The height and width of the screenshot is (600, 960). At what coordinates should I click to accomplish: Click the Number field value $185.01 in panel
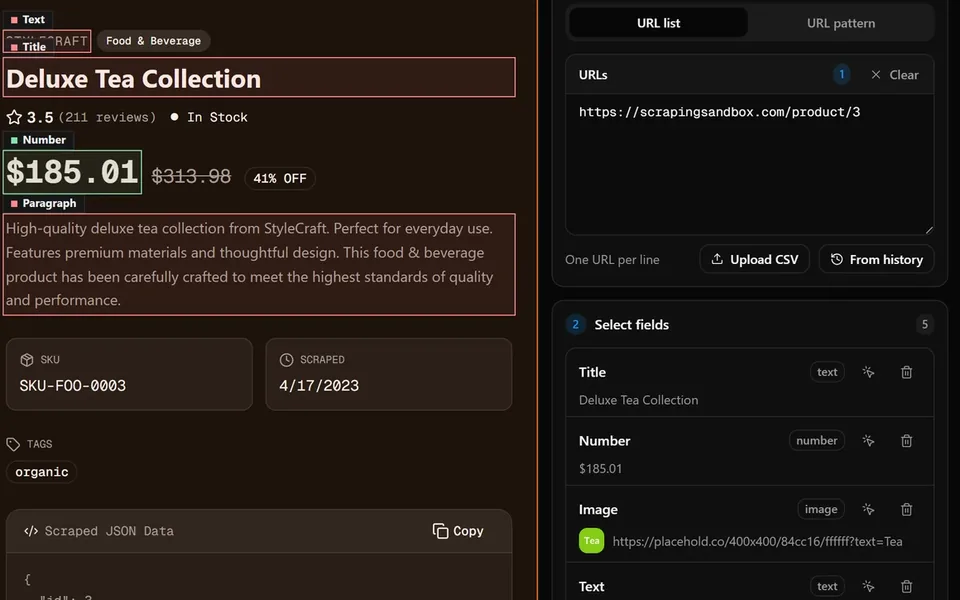coord(600,468)
